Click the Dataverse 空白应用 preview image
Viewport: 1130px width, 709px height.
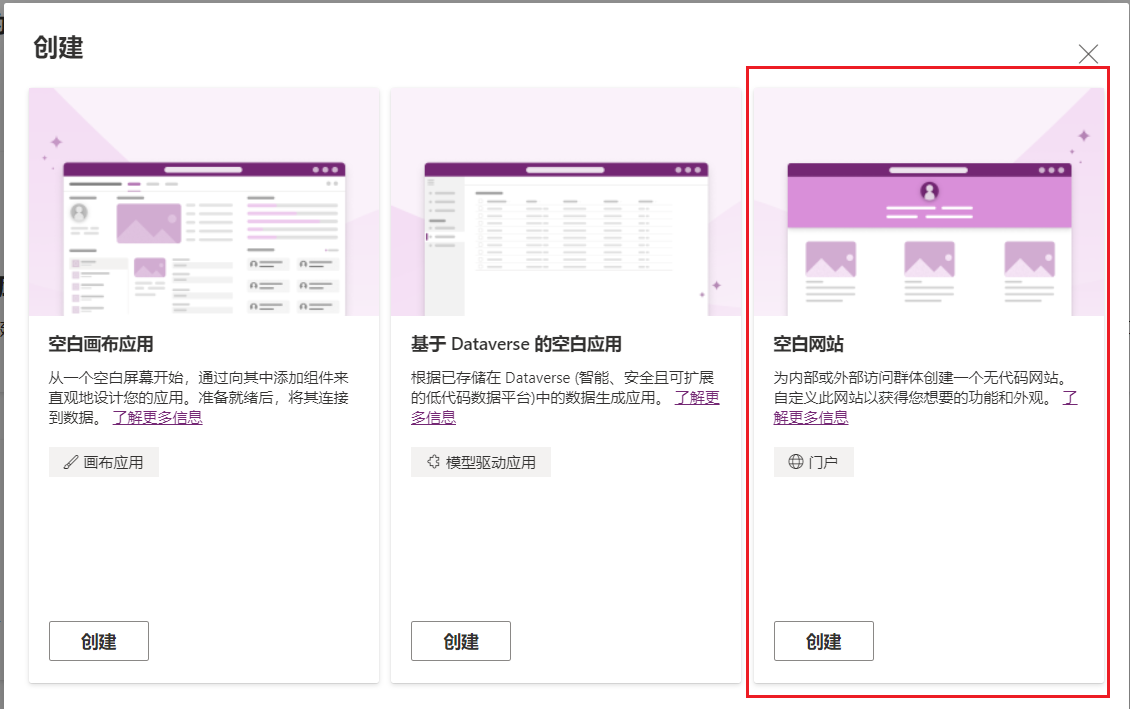tap(566, 202)
